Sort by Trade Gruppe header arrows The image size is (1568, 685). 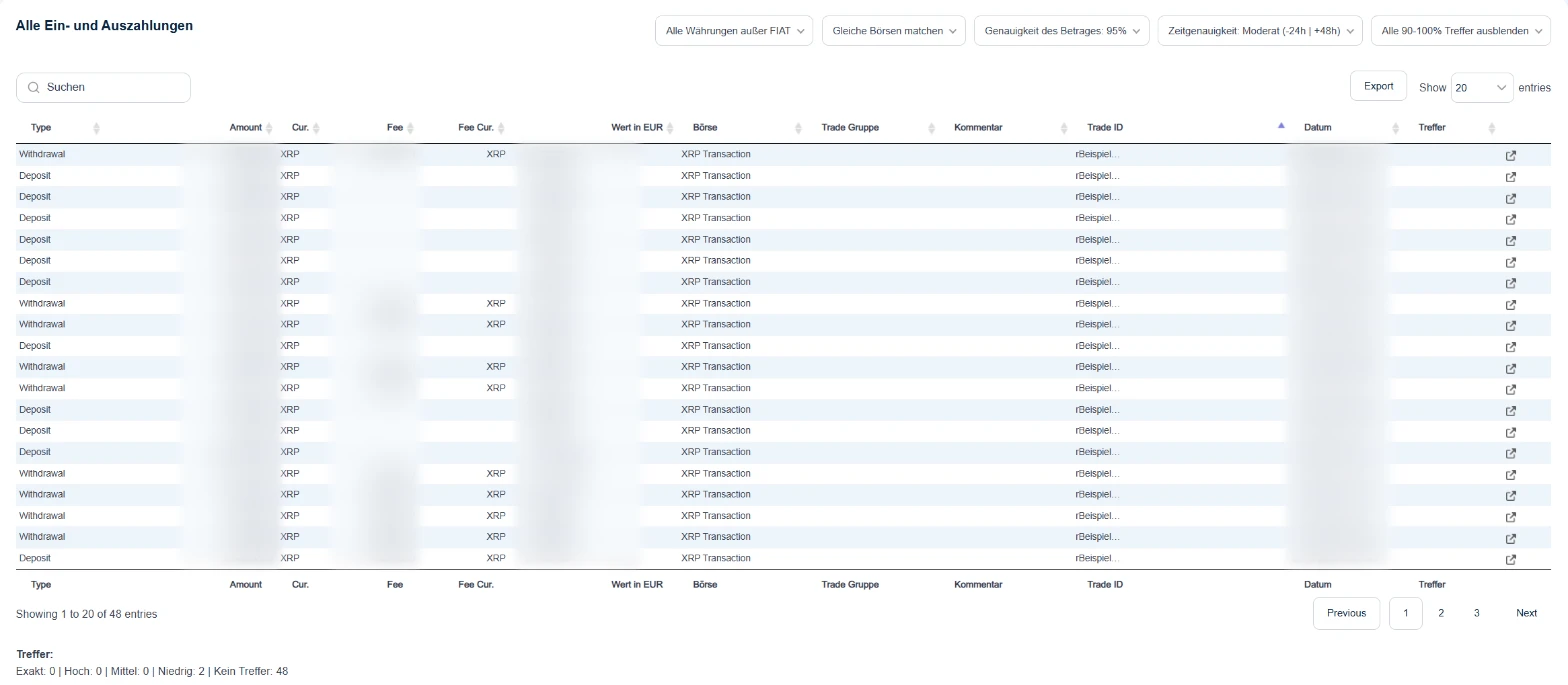click(x=931, y=128)
